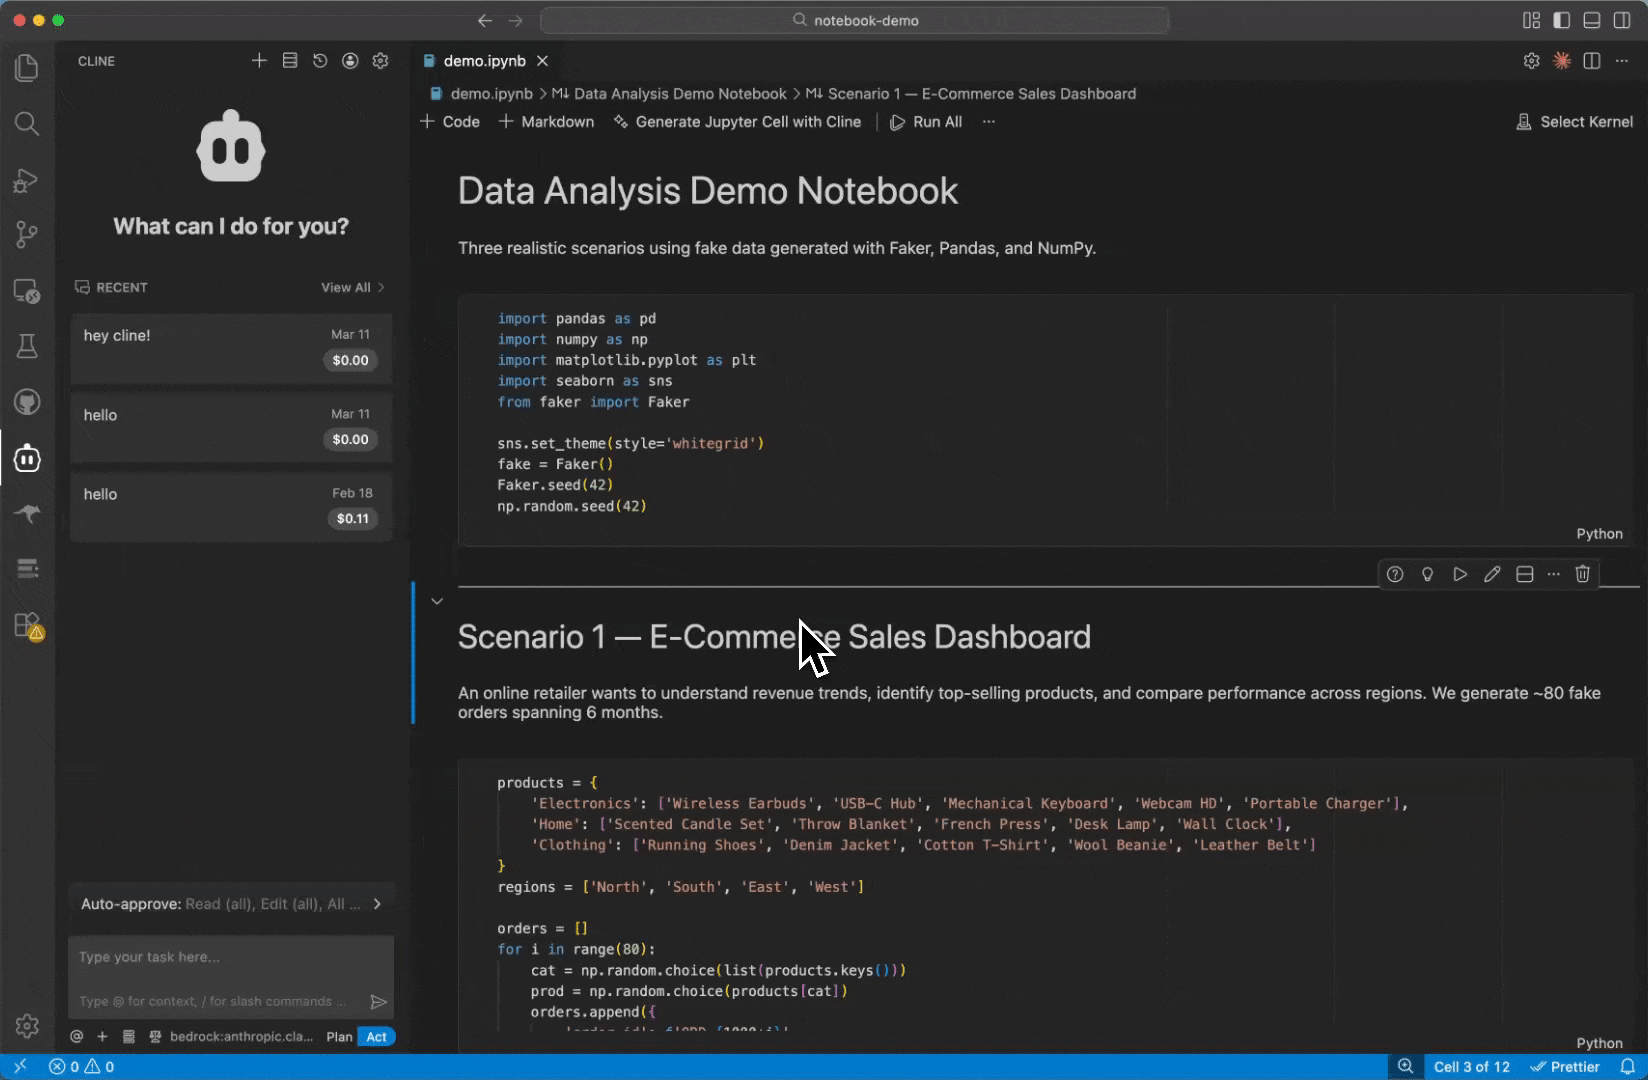
Task: Click the Cline history icon
Action: 320,61
